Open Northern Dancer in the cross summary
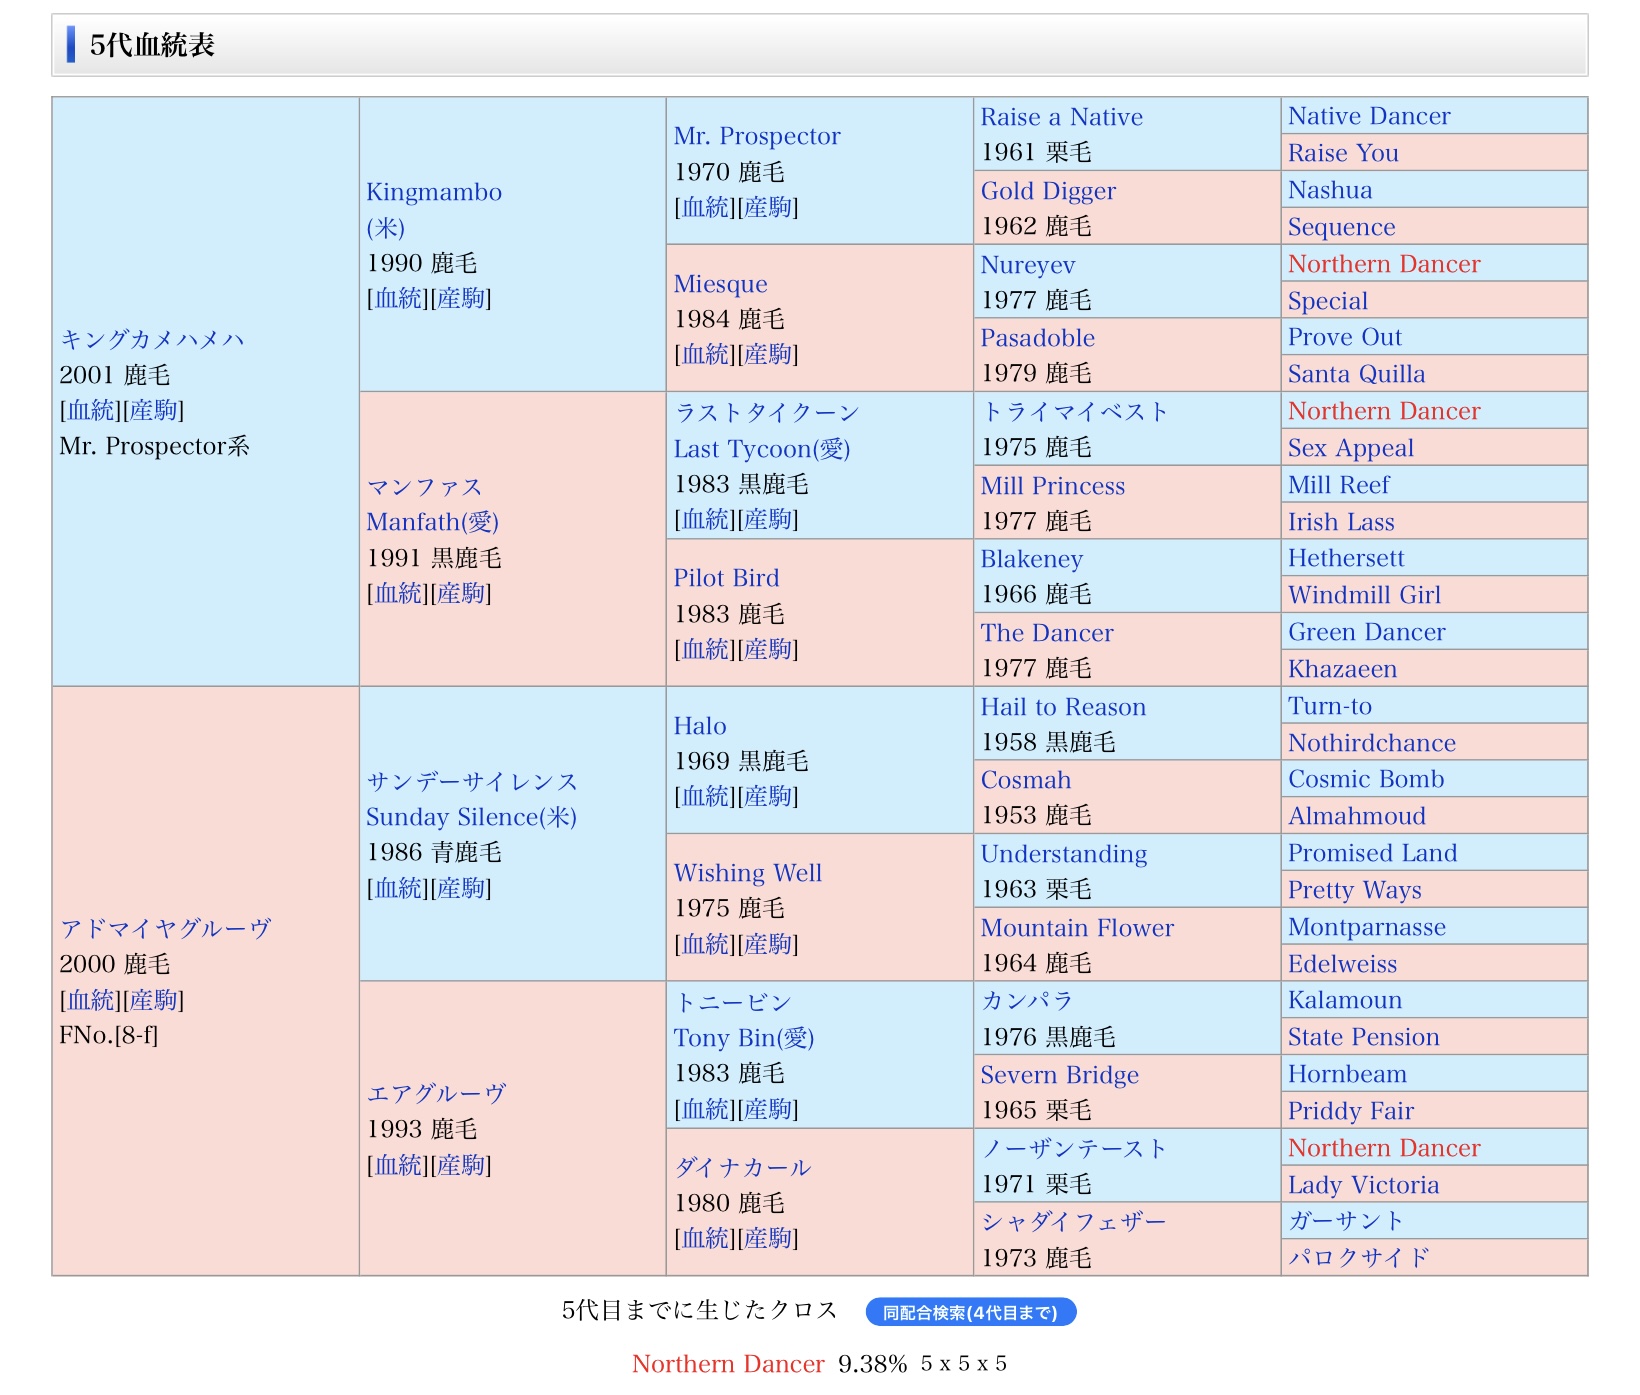The height and width of the screenshot is (1395, 1640). pyautogui.click(x=727, y=1364)
